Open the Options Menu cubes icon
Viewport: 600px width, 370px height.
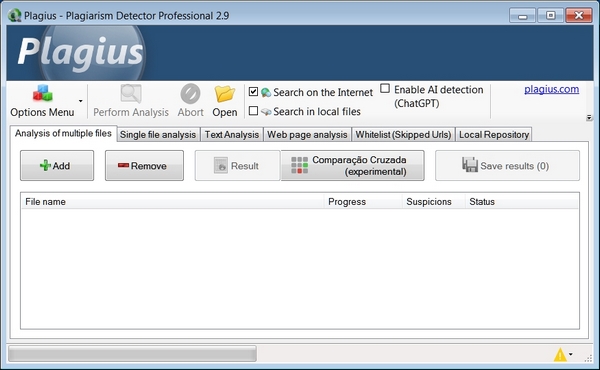pyautogui.click(x=42, y=93)
